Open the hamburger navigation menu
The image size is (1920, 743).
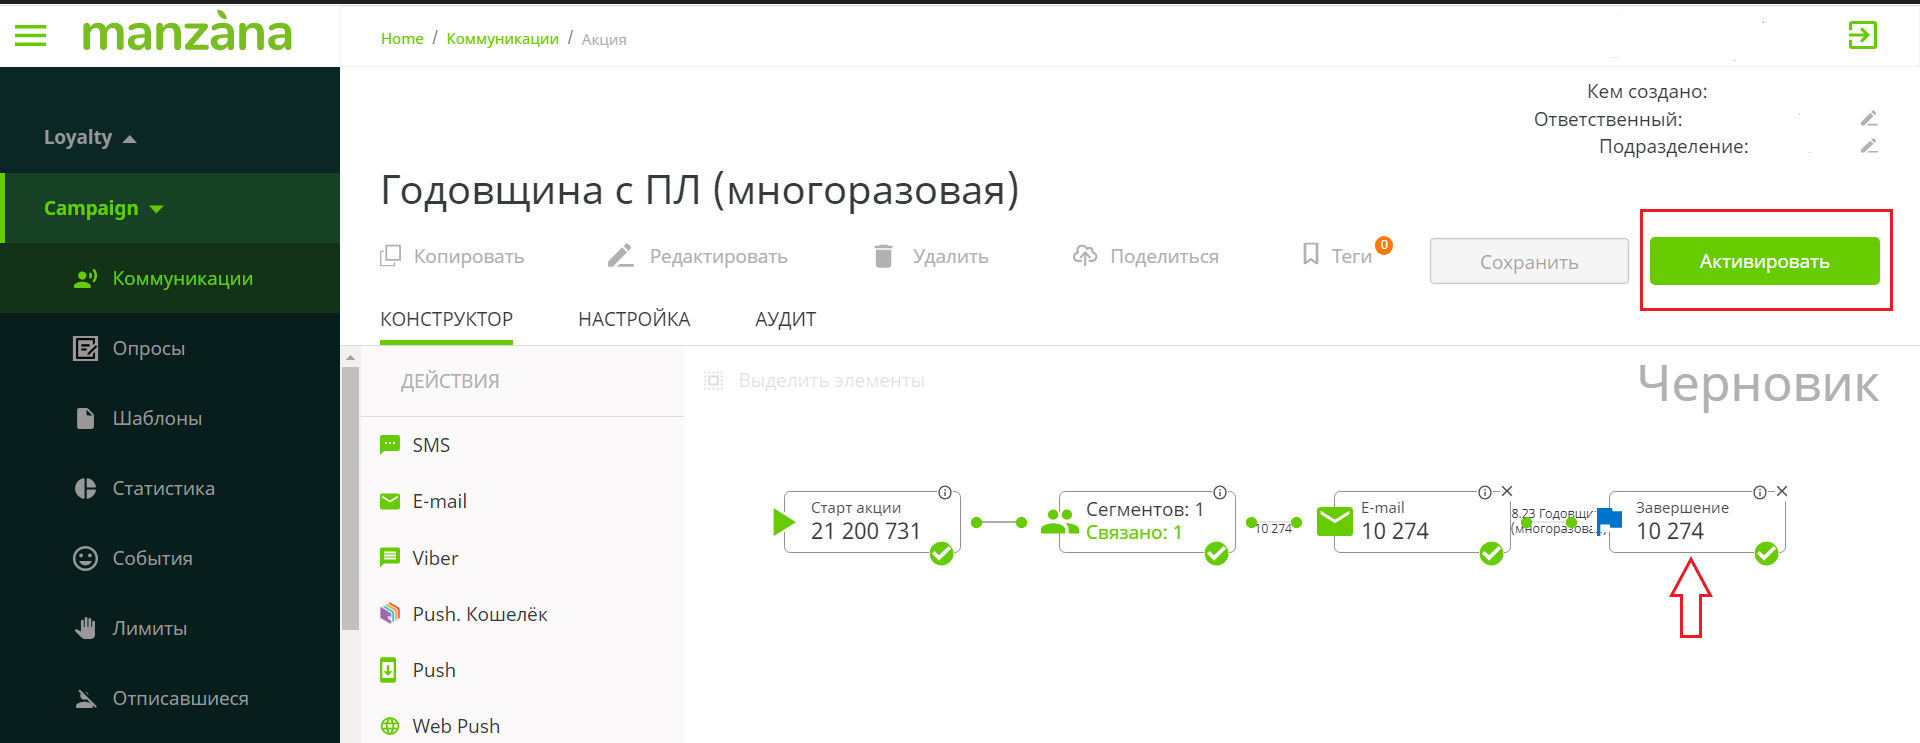click(x=30, y=36)
